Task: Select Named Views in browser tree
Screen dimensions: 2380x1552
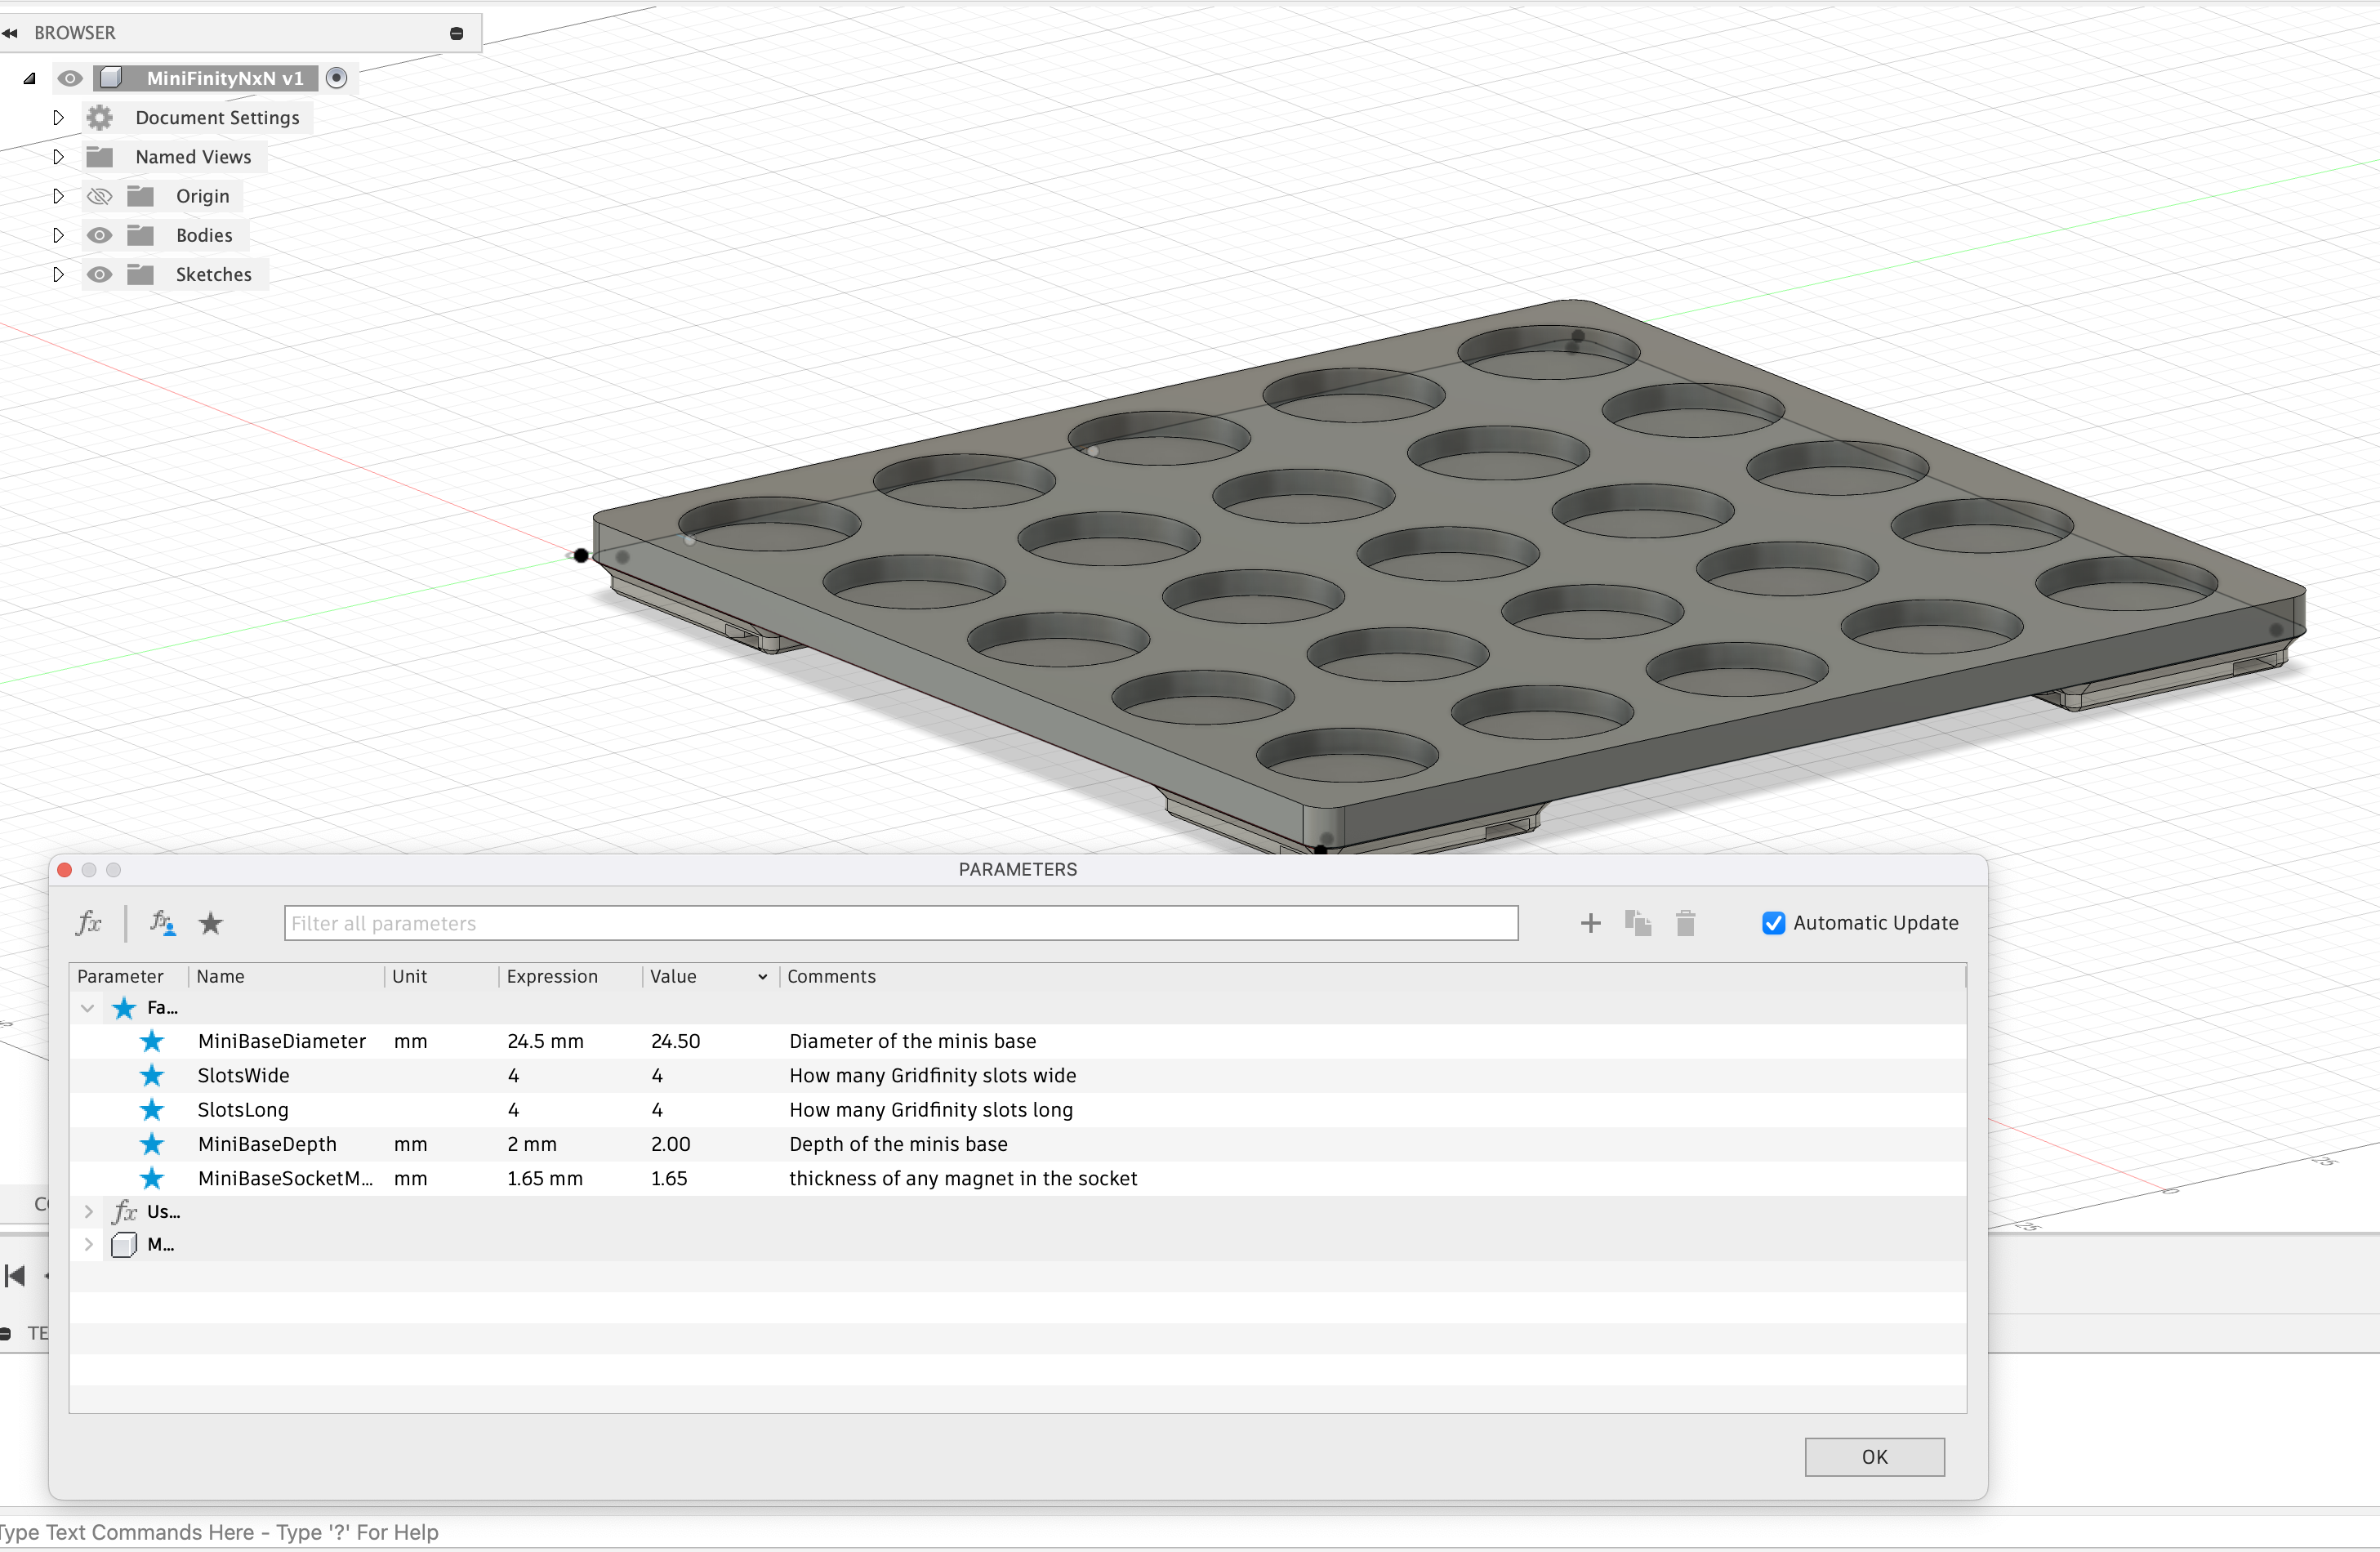Action: point(193,156)
